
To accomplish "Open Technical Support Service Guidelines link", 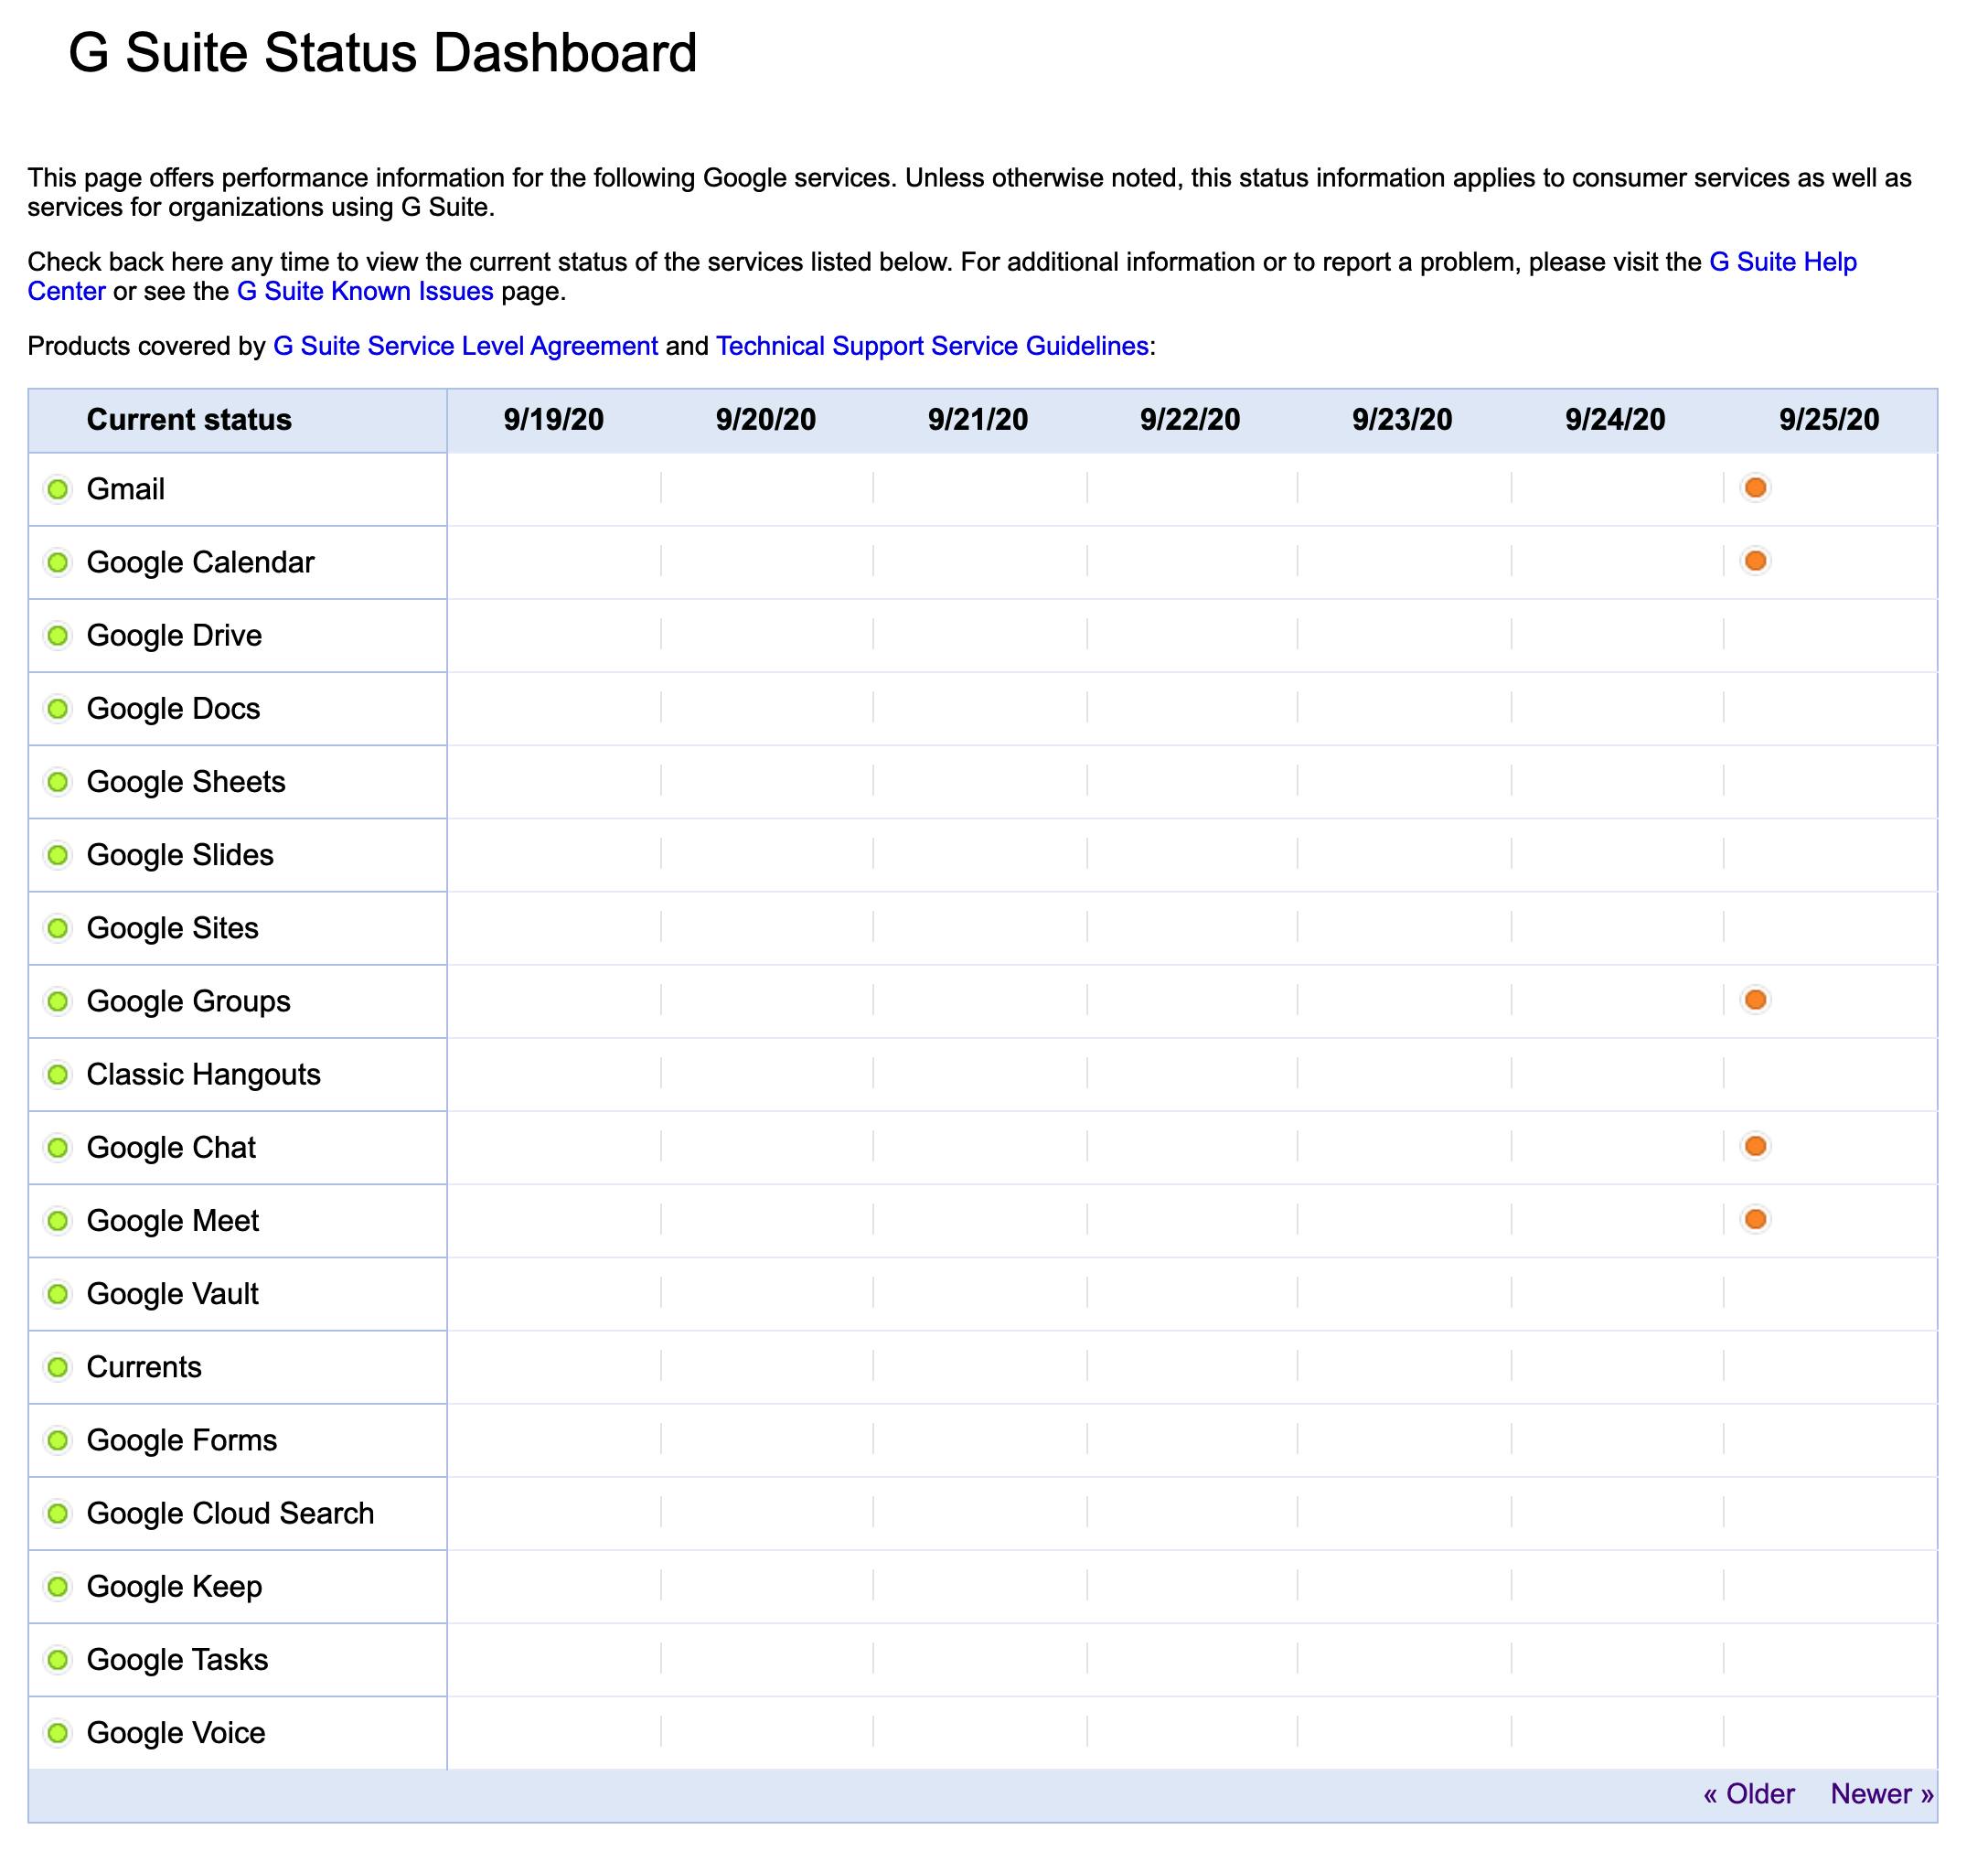I will [932, 346].
